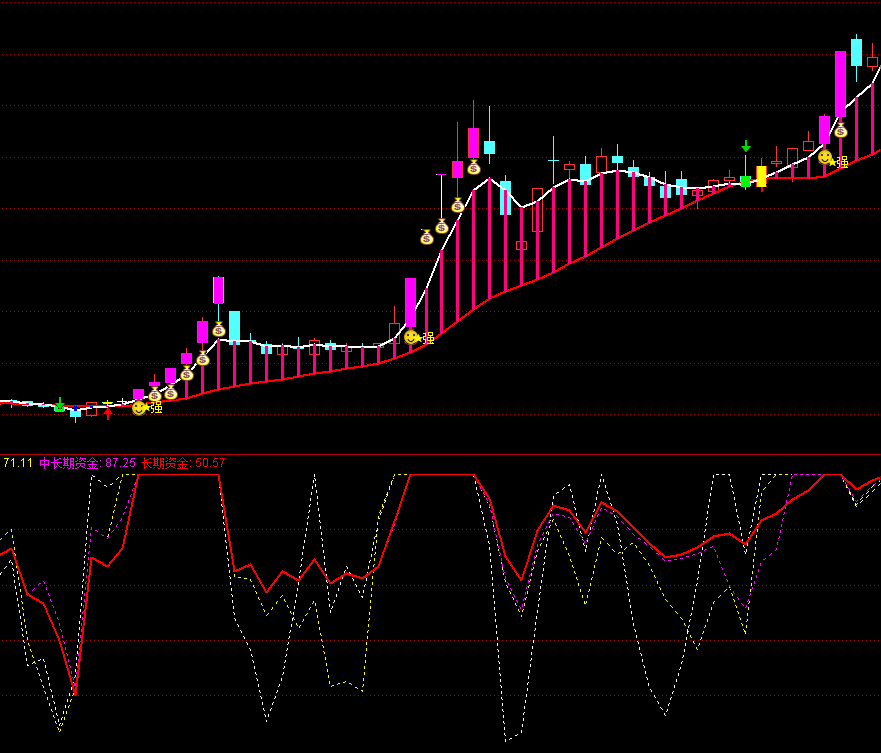Viewport: 881px width, 753px height.
Task: Click the lowest-left money bag in the middle rally
Action: pyautogui.click(x=426, y=237)
